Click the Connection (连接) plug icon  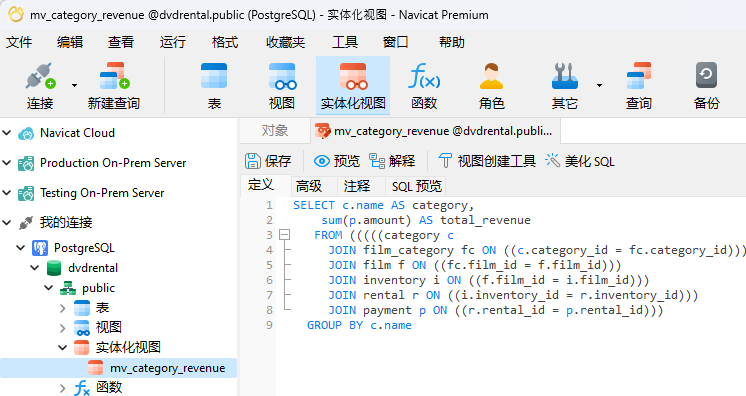coord(40,76)
